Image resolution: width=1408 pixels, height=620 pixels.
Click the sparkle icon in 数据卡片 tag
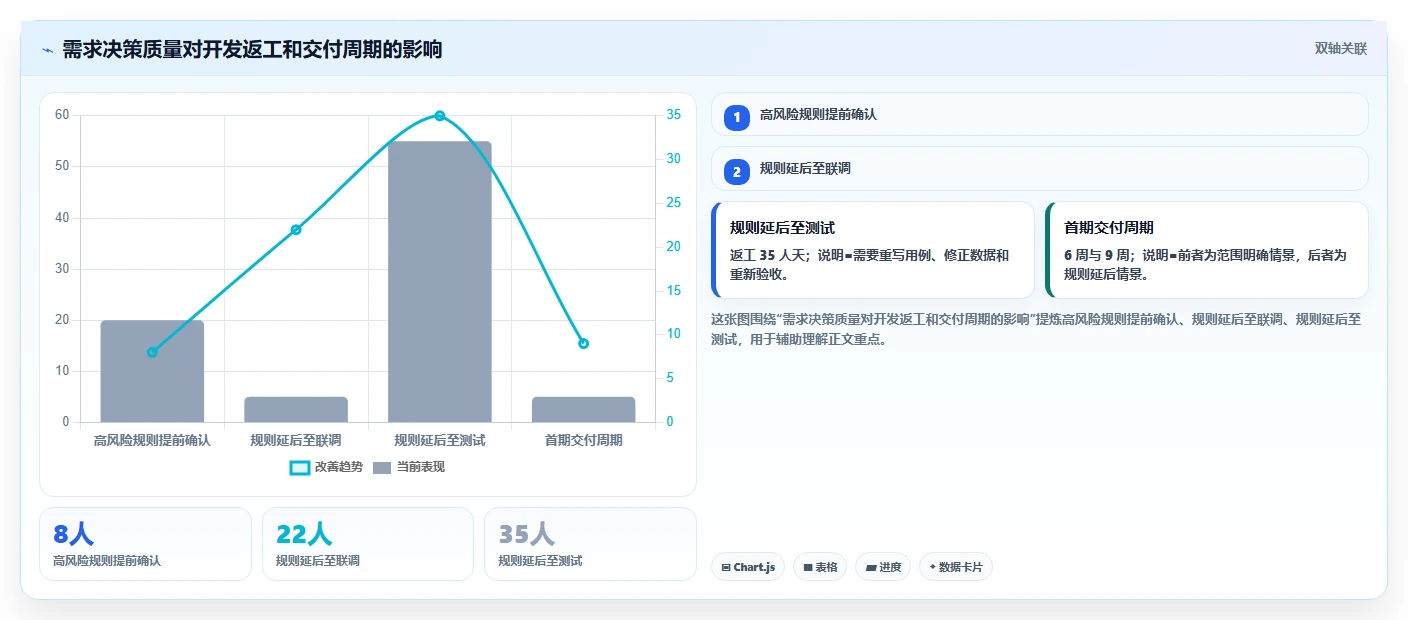(933, 567)
